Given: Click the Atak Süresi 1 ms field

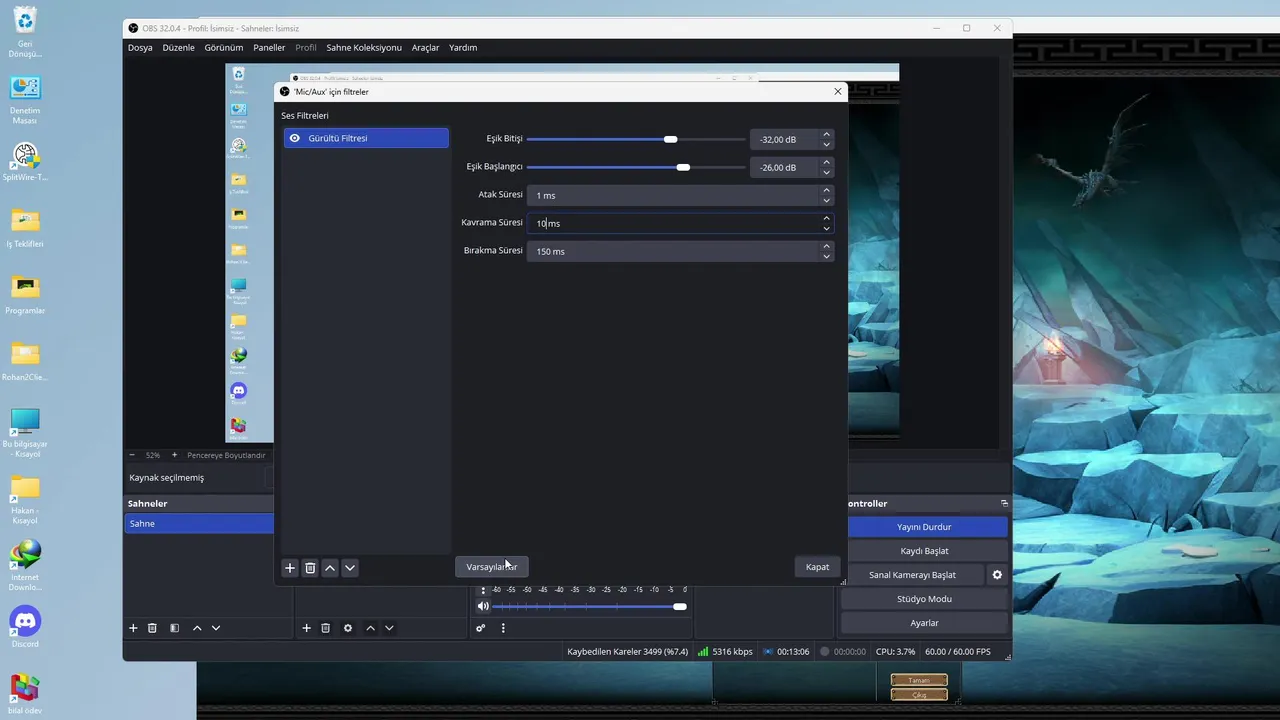Looking at the screenshot, I should [673, 195].
